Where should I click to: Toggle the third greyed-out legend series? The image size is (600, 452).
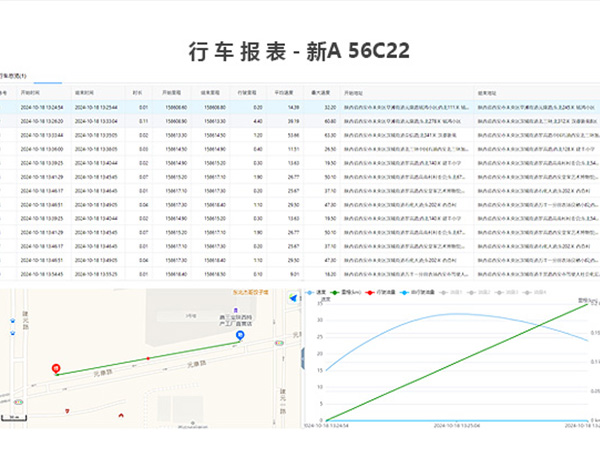507,292
